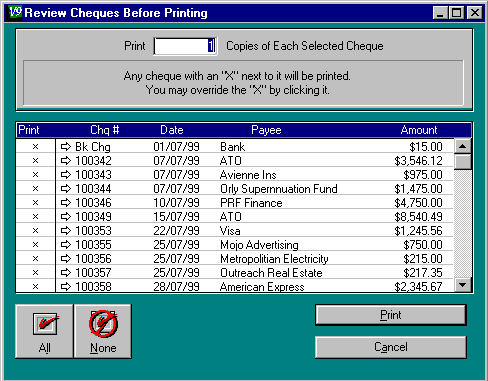Click the Print column header
The width and height of the screenshot is (488, 381).
tap(29, 130)
